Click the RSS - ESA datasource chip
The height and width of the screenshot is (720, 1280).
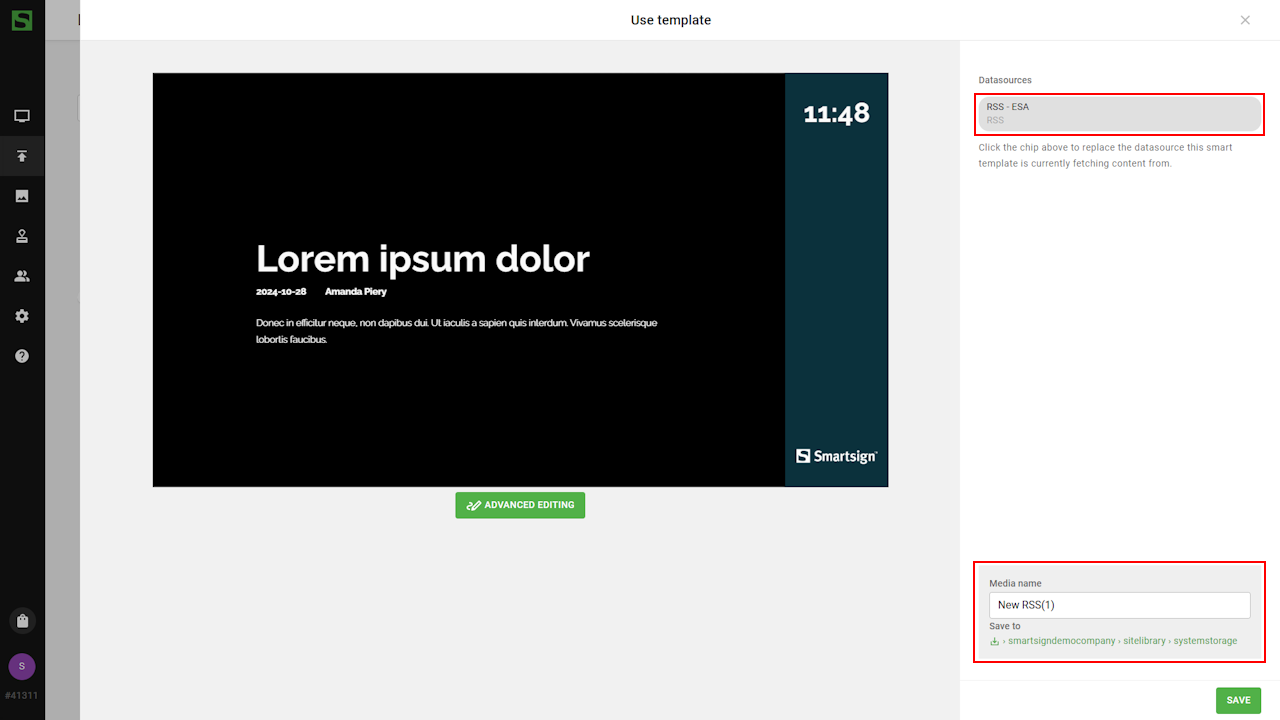pyautogui.click(x=1118, y=113)
